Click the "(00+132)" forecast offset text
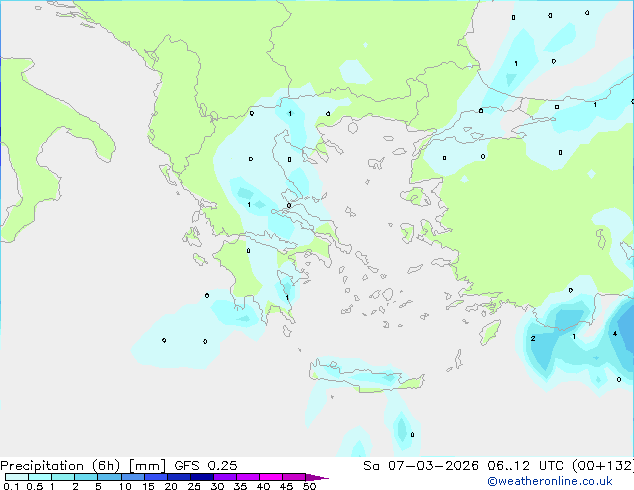Viewport: 634px width, 490px height. tap(603, 466)
